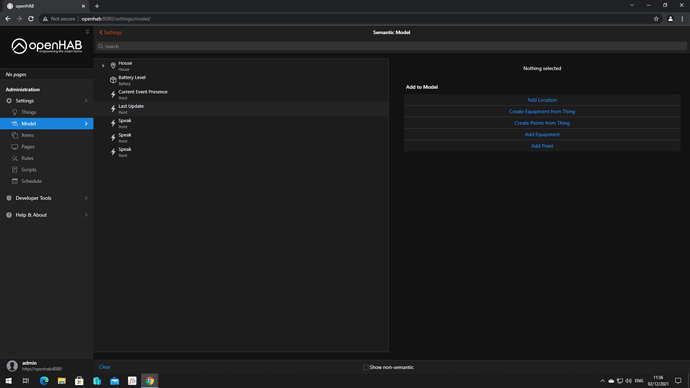Go back to Settings via header link
The height and width of the screenshot is (388, 690).
click(110, 33)
